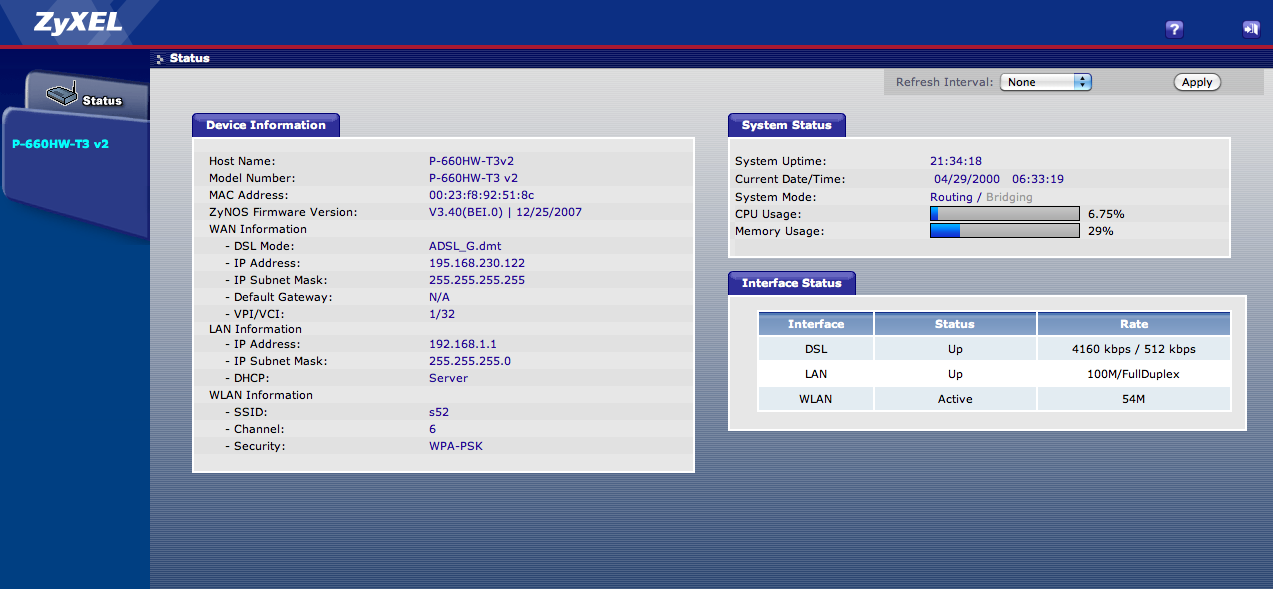The height and width of the screenshot is (589, 1273).
Task: Open P-660HW-T3 v2 sidebar menu item
Action: (x=60, y=144)
